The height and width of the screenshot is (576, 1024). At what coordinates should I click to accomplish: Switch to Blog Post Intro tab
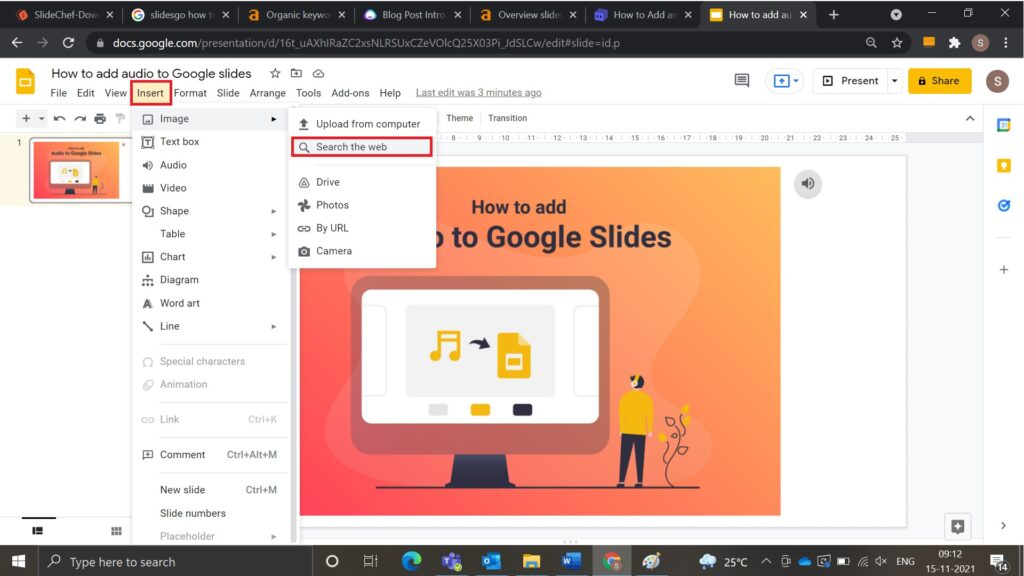[x=412, y=14]
